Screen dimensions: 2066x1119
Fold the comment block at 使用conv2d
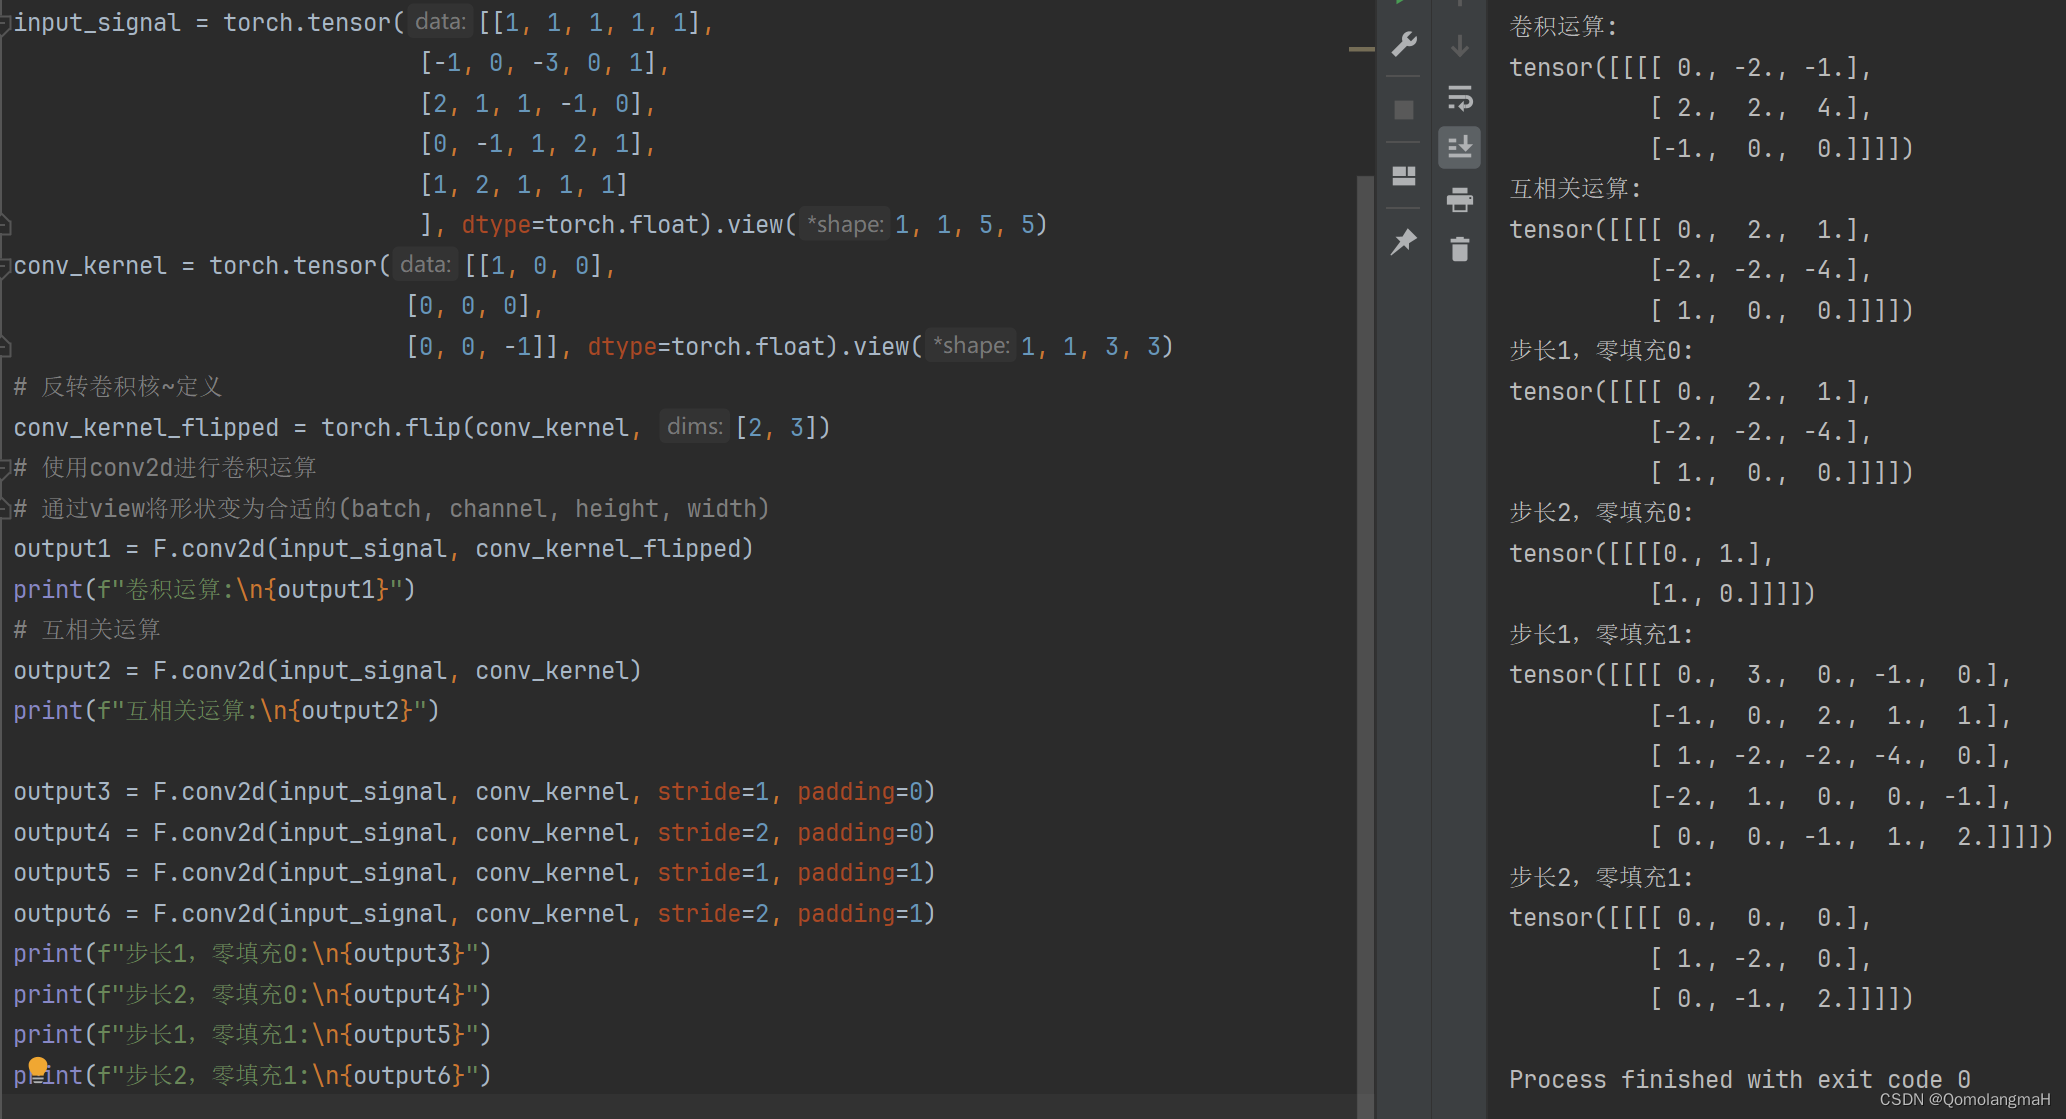pos(5,468)
